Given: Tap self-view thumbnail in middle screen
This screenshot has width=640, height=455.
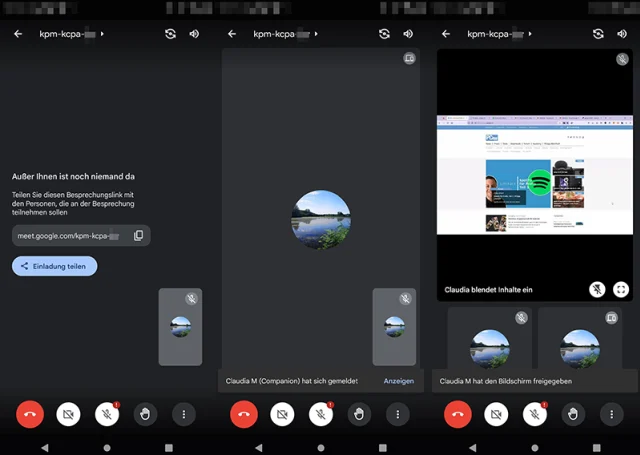Looking at the screenshot, I should point(394,327).
